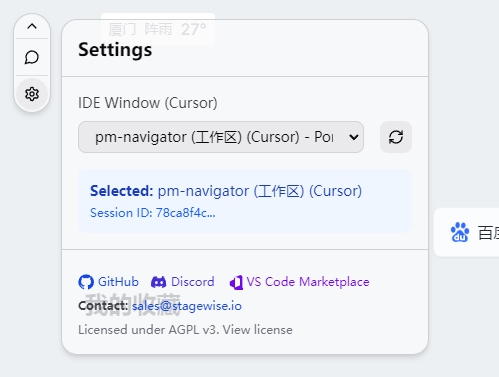The height and width of the screenshot is (377, 499).
Task: Open the Discord text link
Action: click(x=193, y=282)
